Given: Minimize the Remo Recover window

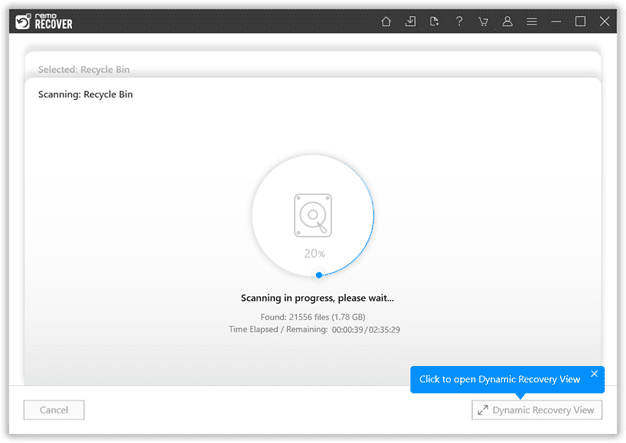Looking at the screenshot, I should pos(556,22).
